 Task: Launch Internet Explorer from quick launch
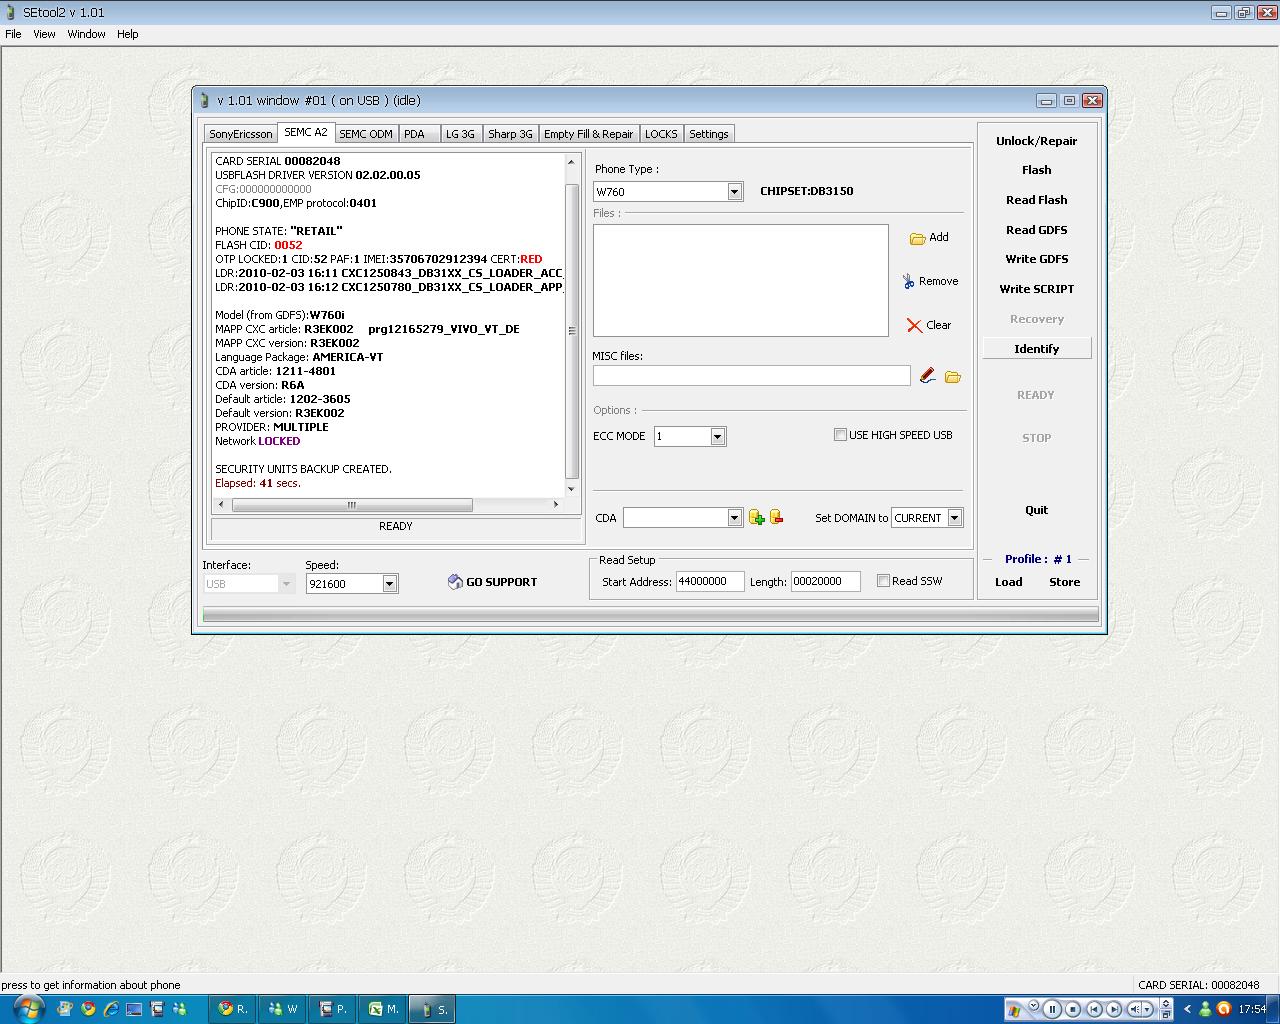pos(111,1009)
